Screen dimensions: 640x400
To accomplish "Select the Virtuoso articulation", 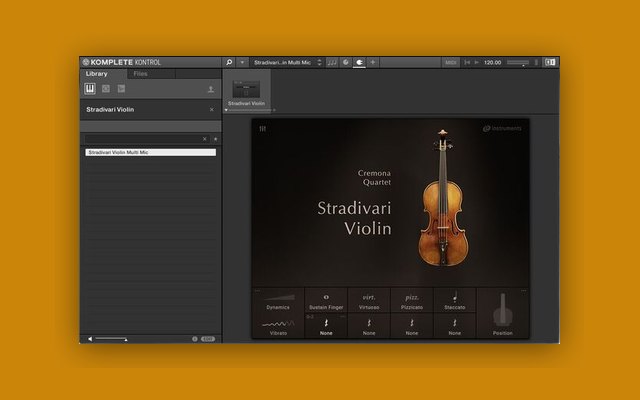I will [369, 301].
